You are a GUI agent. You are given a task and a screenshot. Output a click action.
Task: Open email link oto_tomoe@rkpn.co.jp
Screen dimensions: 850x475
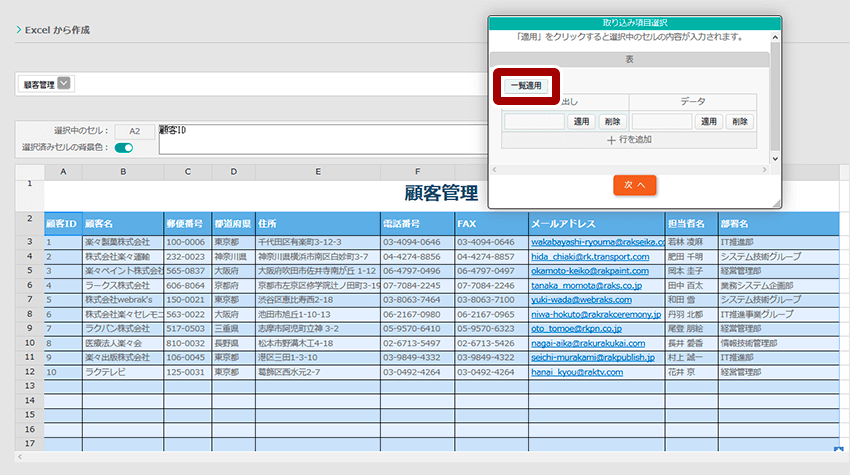pos(576,329)
